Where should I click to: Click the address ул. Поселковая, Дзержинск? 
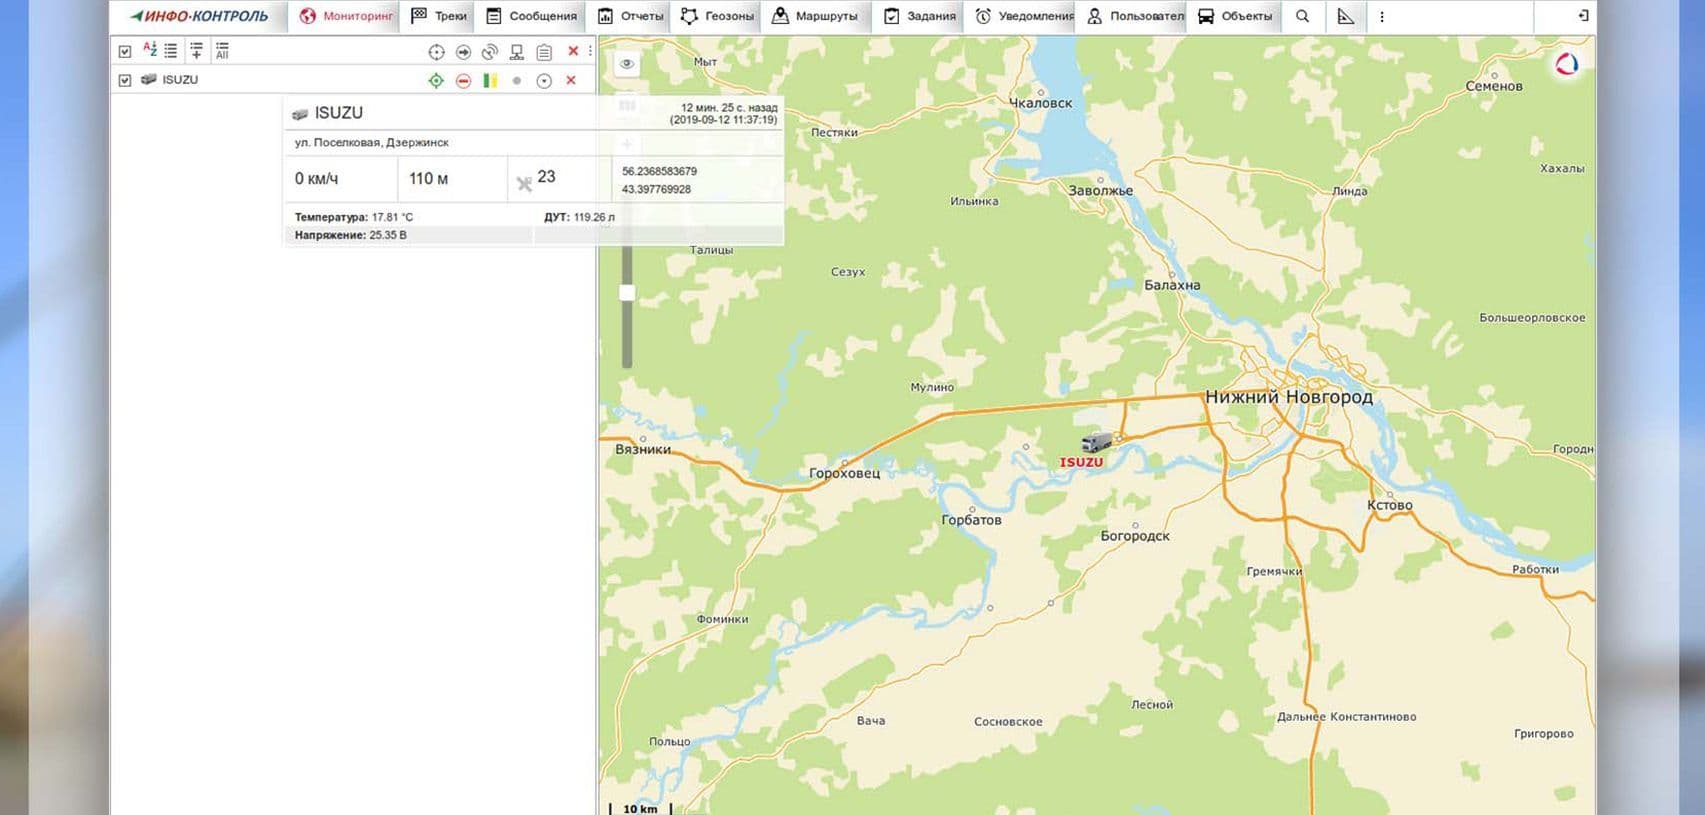pos(371,143)
